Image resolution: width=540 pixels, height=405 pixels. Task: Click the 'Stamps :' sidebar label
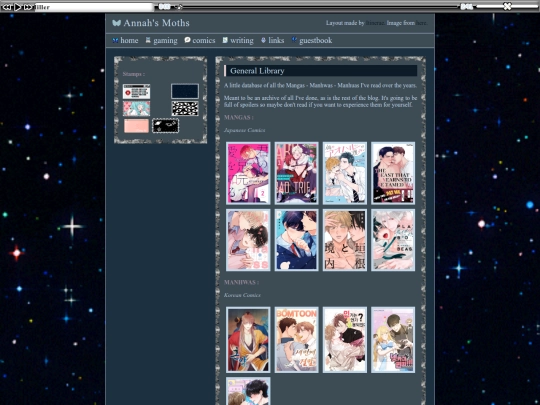pos(134,74)
